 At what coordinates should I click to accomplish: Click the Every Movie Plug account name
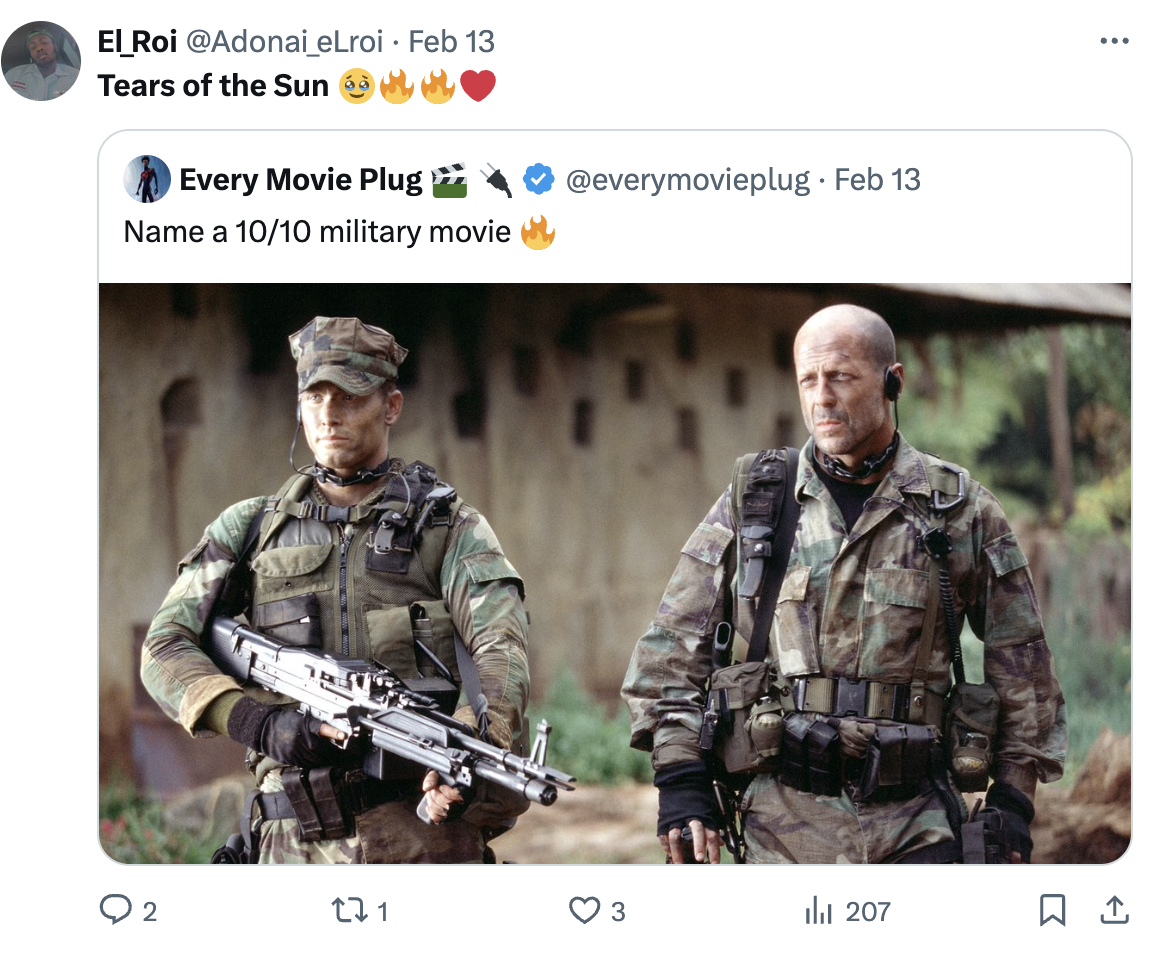pos(300,180)
